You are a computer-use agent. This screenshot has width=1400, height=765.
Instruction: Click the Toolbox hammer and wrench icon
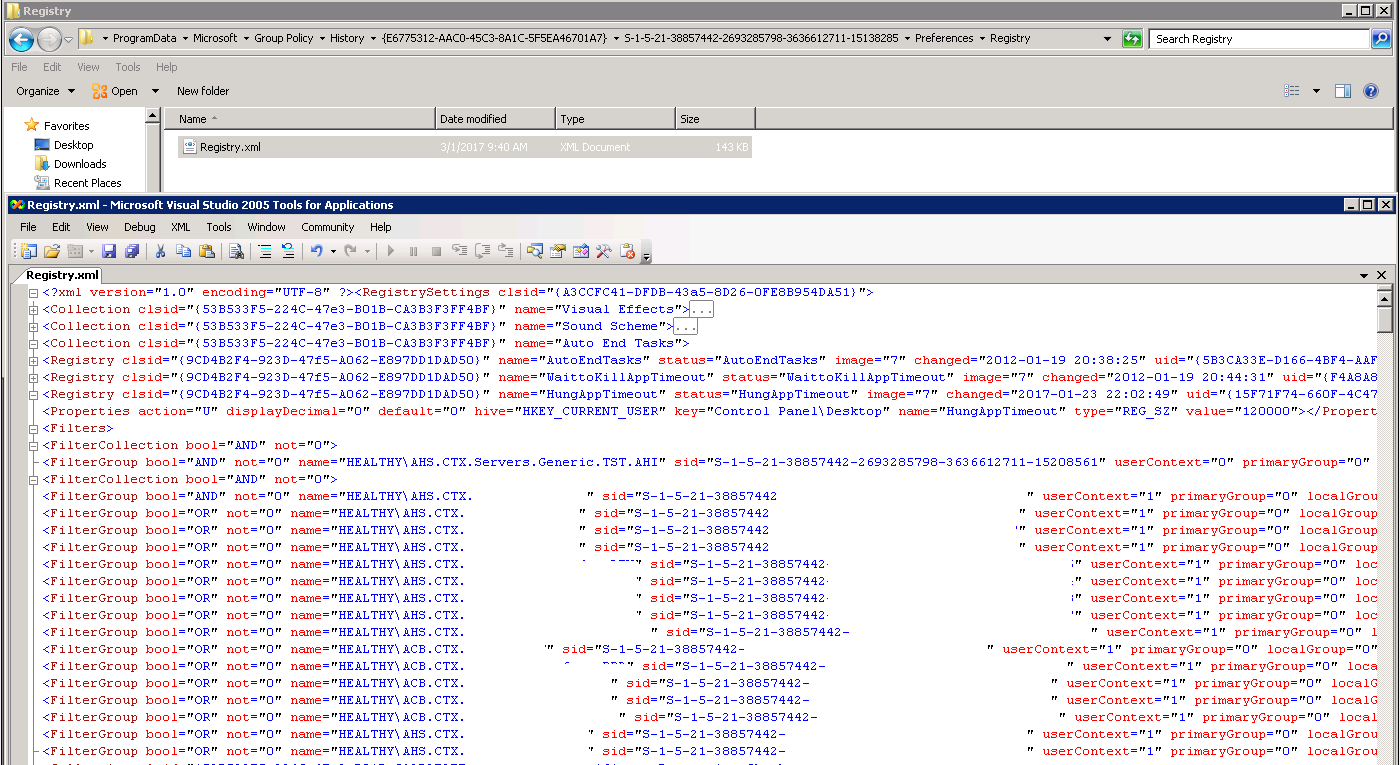coord(603,251)
